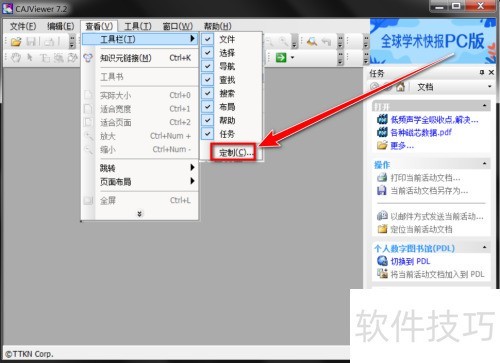Viewport: 500px width, 363px height.
Task: Open the 文件(F) menu
Action: (x=23, y=26)
